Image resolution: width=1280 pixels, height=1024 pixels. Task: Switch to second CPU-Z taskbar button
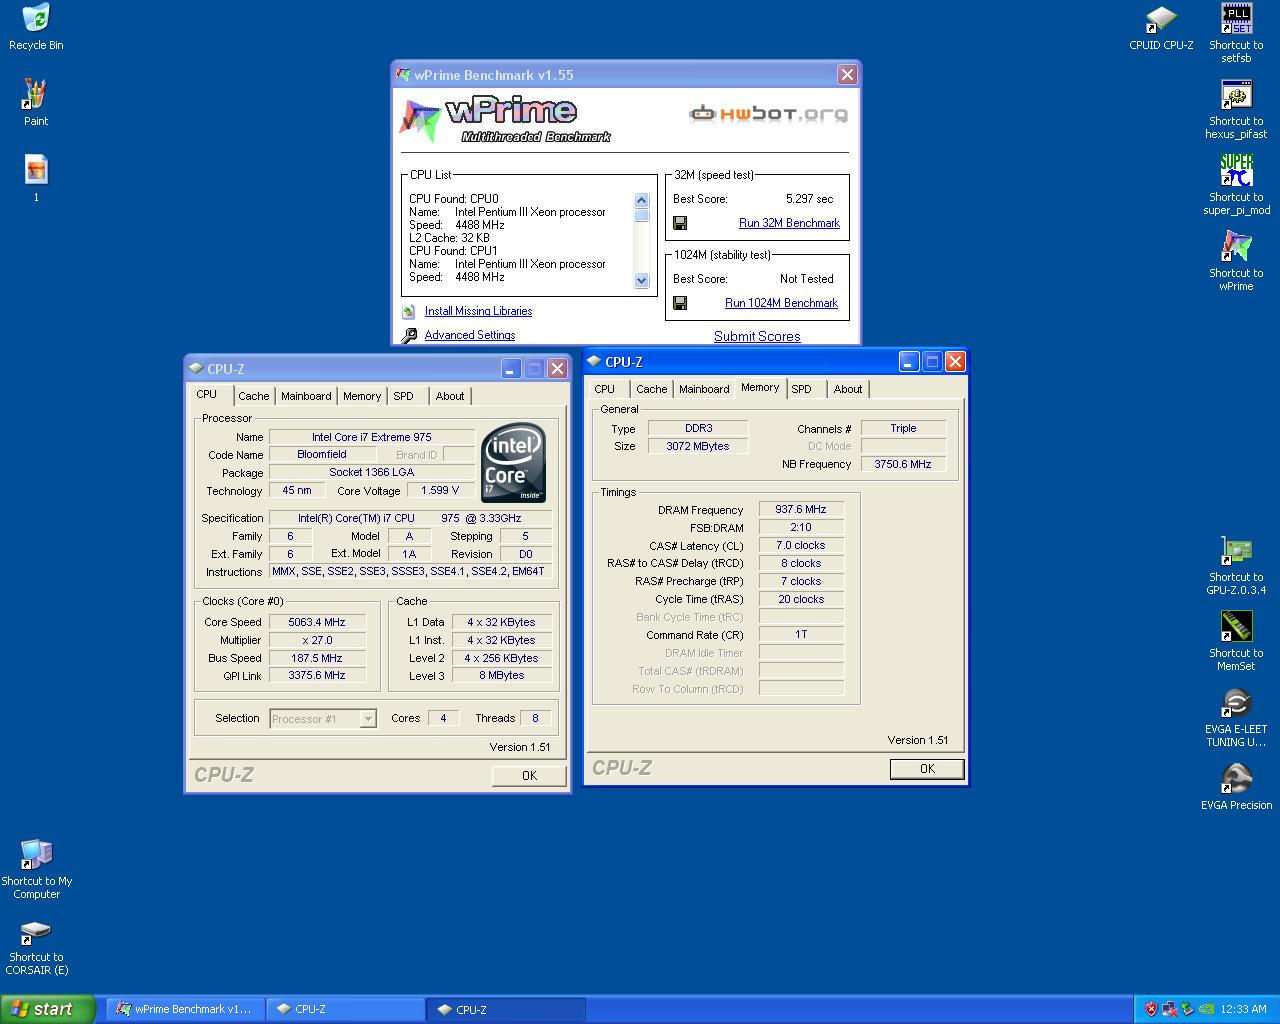coord(505,1009)
